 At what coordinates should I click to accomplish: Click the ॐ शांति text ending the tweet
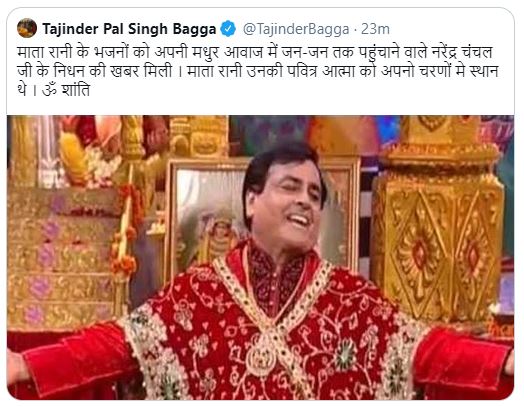[x=66, y=90]
